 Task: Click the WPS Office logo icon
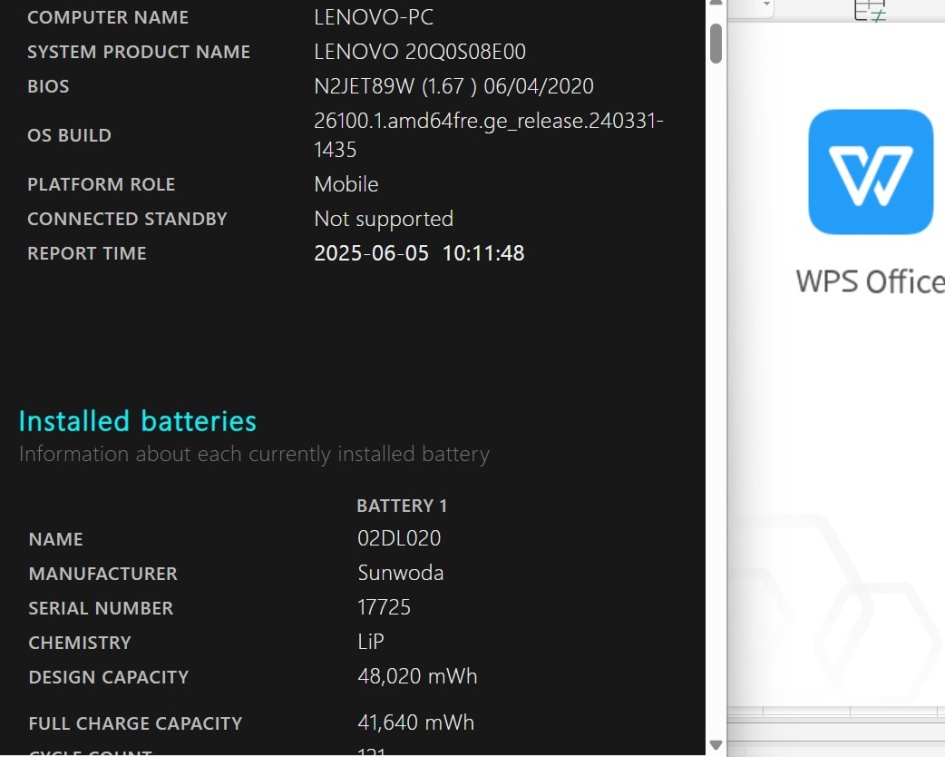(870, 172)
